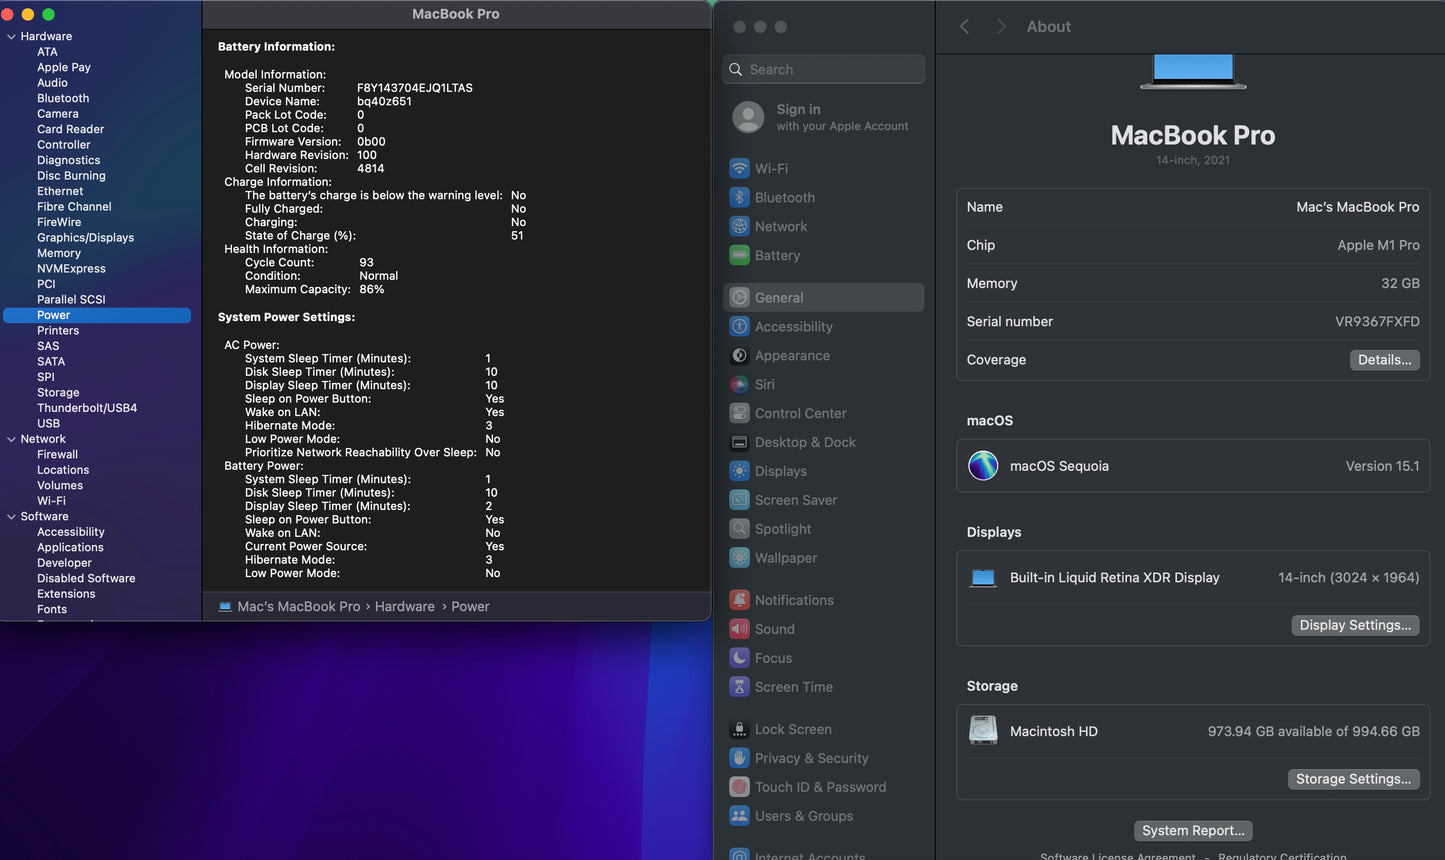This screenshot has width=1445, height=860.
Task: Click the Macintosh HD drive icon
Action: (x=983, y=731)
